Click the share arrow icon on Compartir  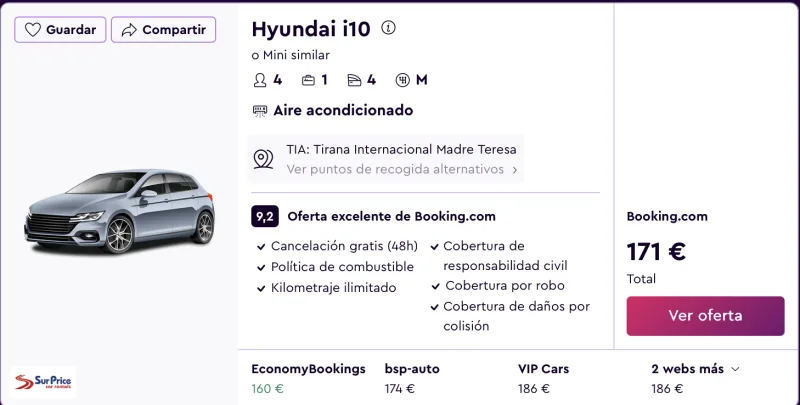(x=129, y=30)
